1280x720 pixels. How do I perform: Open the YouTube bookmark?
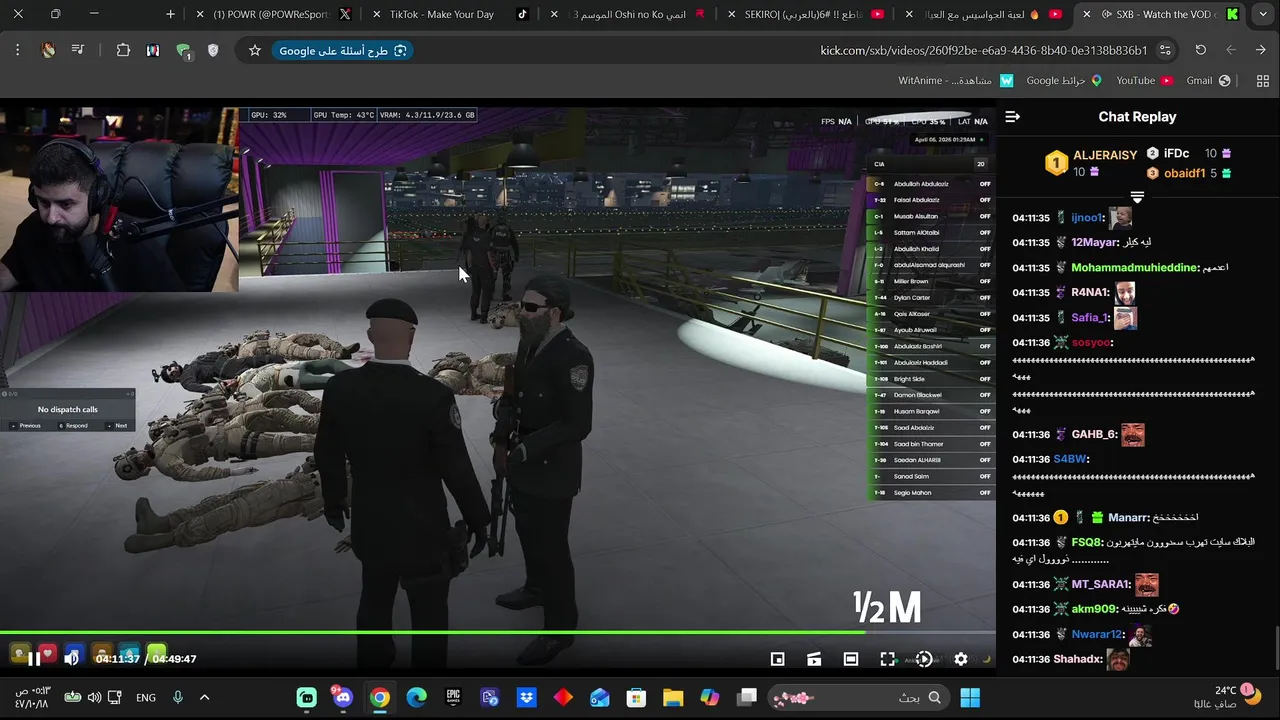coord(1144,80)
